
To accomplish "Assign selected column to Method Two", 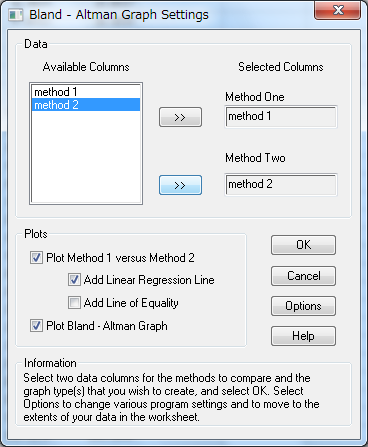I will [x=180, y=185].
